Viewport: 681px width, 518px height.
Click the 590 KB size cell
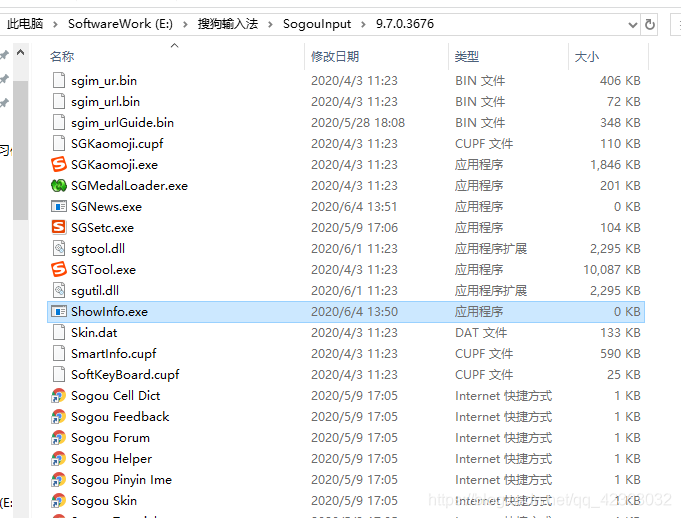(x=621, y=353)
